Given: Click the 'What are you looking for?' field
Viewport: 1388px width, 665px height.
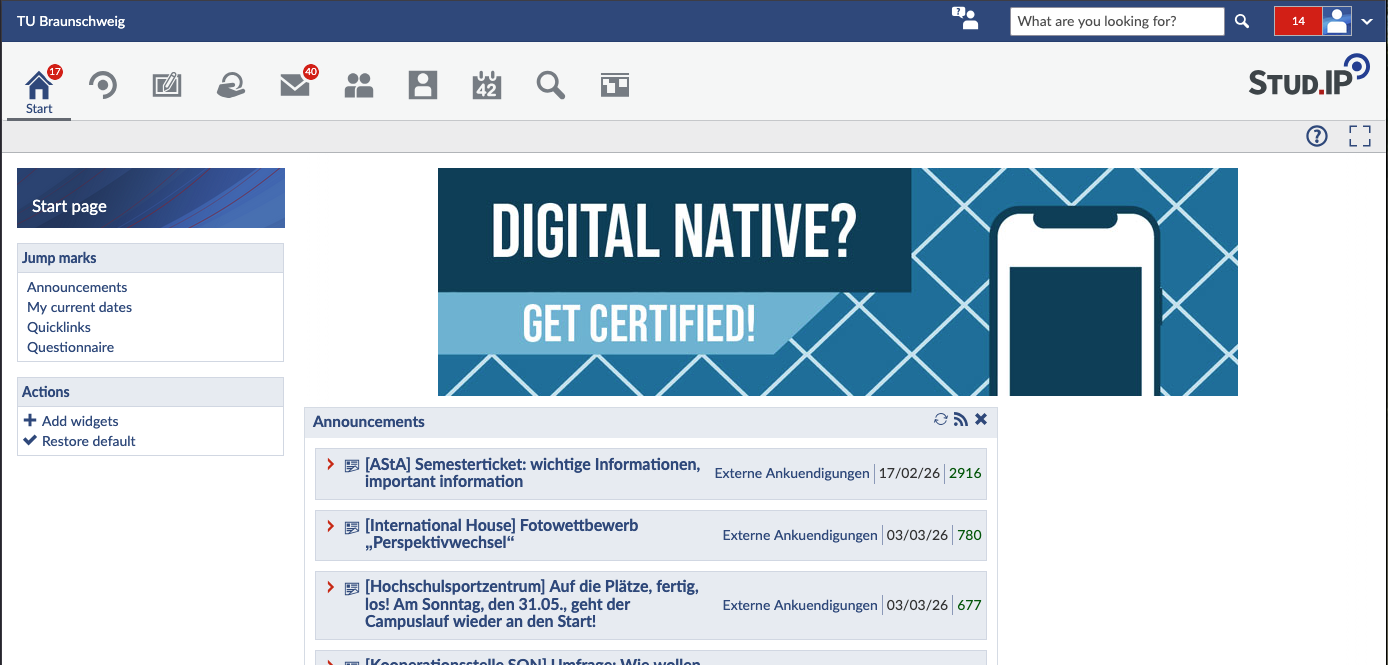Looking at the screenshot, I should coord(1117,21).
